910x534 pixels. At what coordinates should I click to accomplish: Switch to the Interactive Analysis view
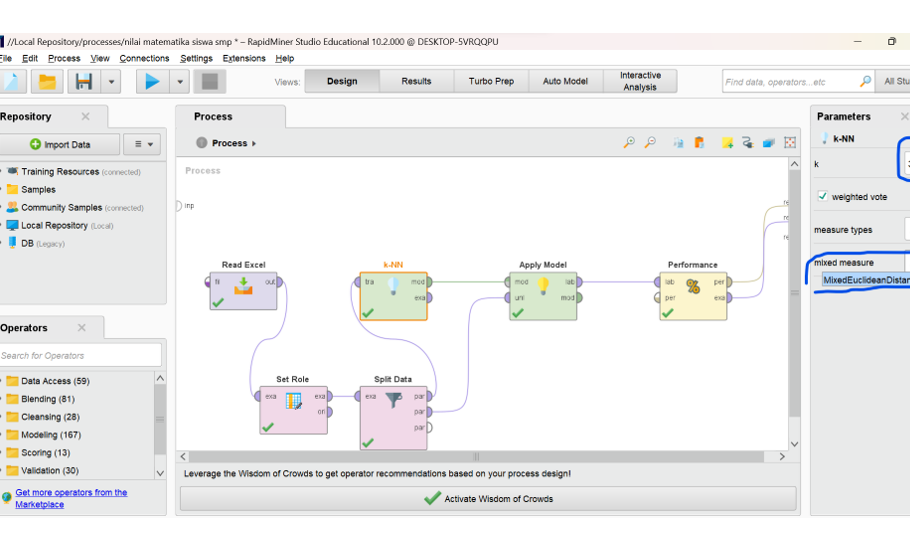(640, 81)
